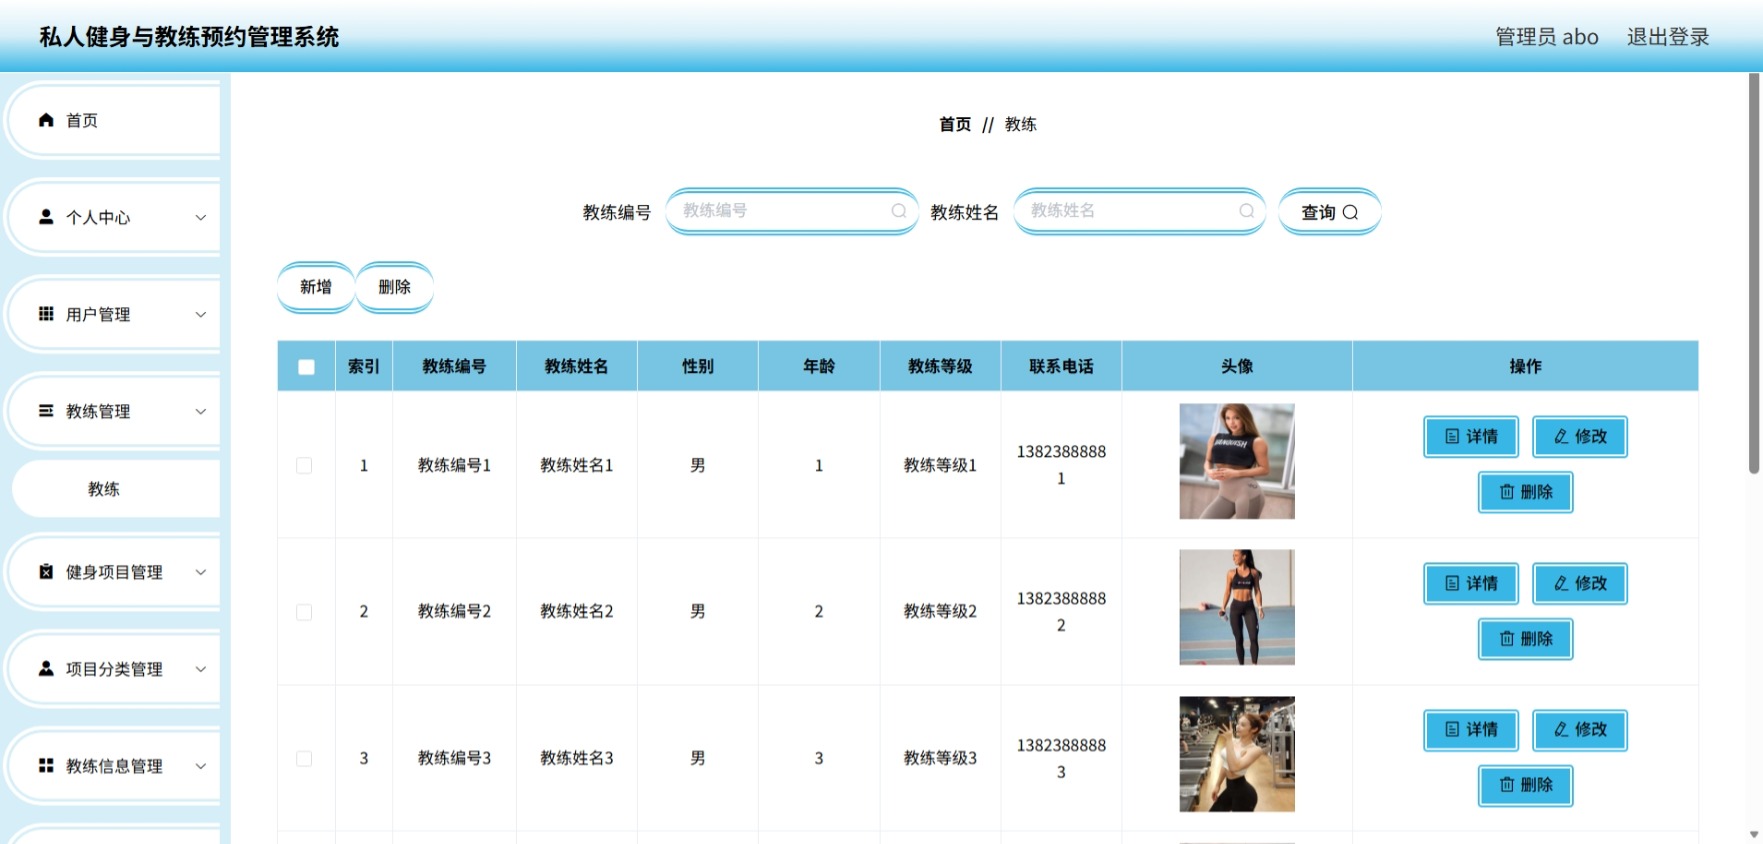The width and height of the screenshot is (1763, 844).
Task: Click the home icon in the sidebar
Action: coord(46,120)
